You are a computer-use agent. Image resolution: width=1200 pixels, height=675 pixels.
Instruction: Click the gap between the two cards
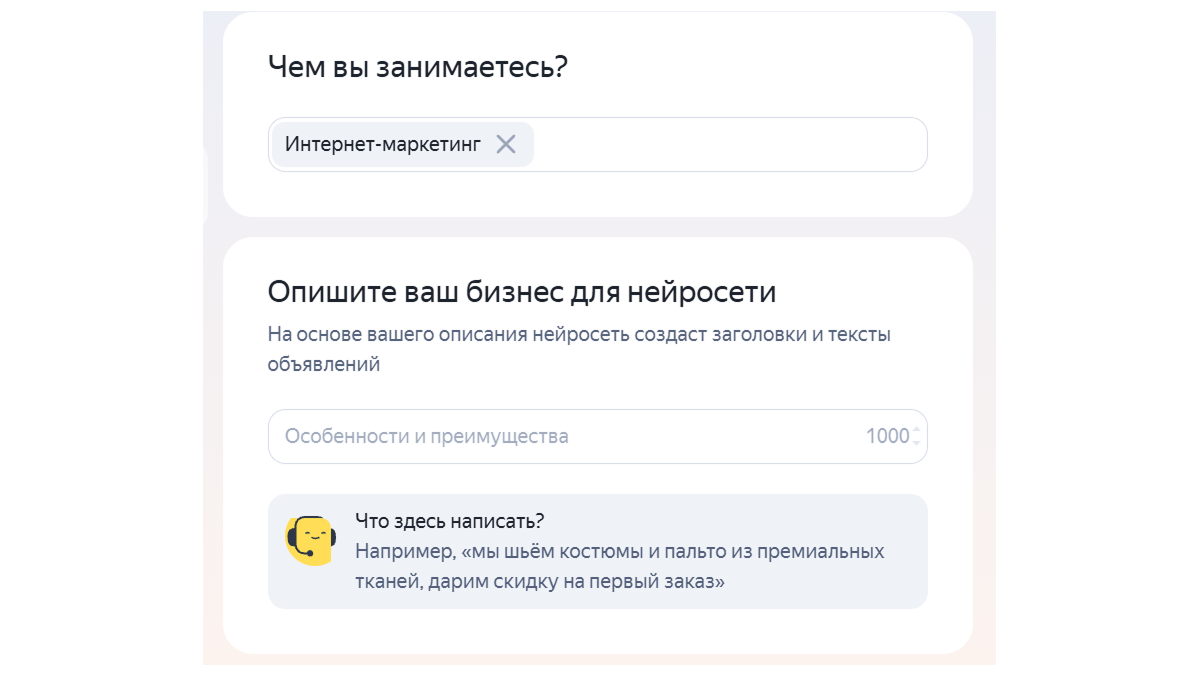[x=598, y=227]
